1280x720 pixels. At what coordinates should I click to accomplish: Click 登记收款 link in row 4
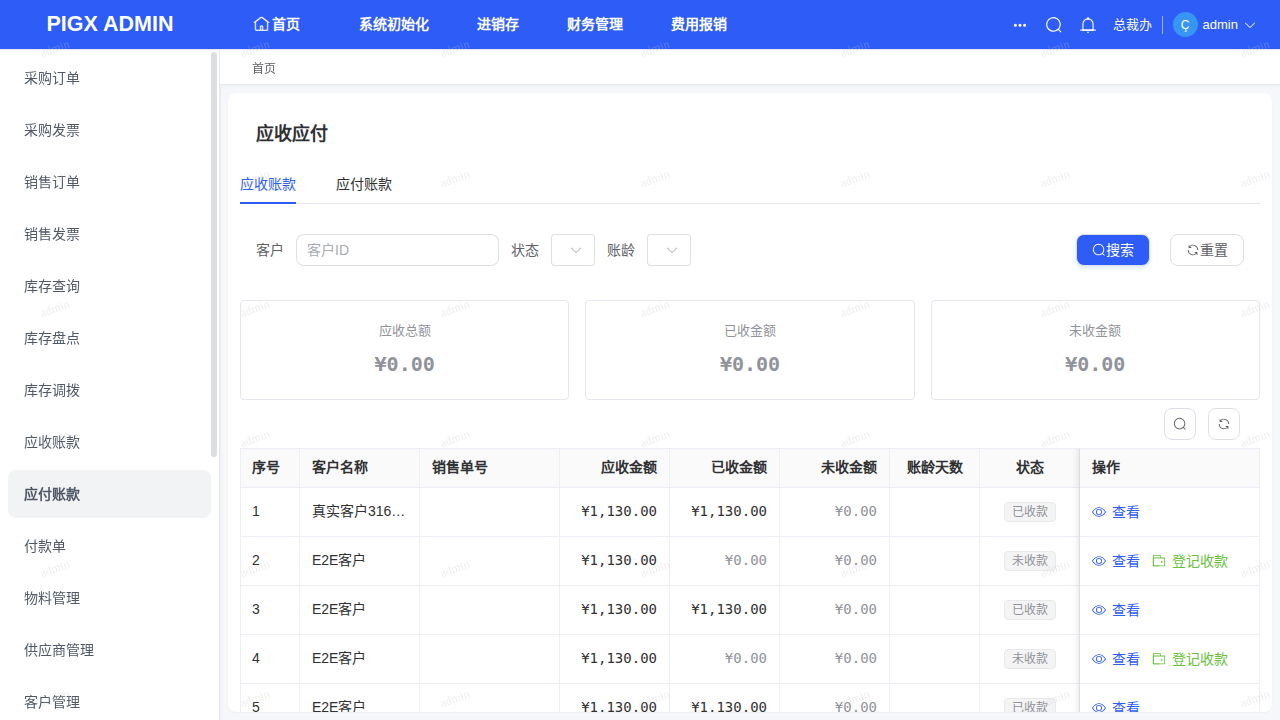point(1200,659)
